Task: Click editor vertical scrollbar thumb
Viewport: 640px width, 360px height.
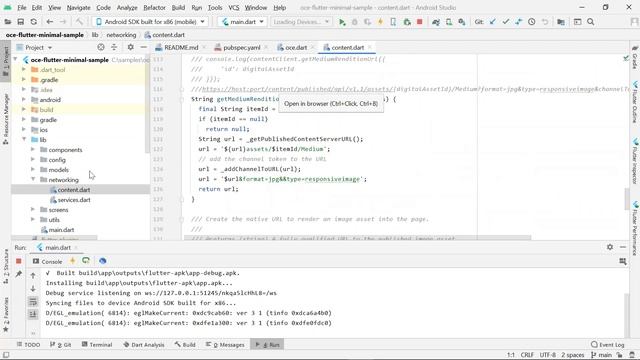Action: coord(627,199)
